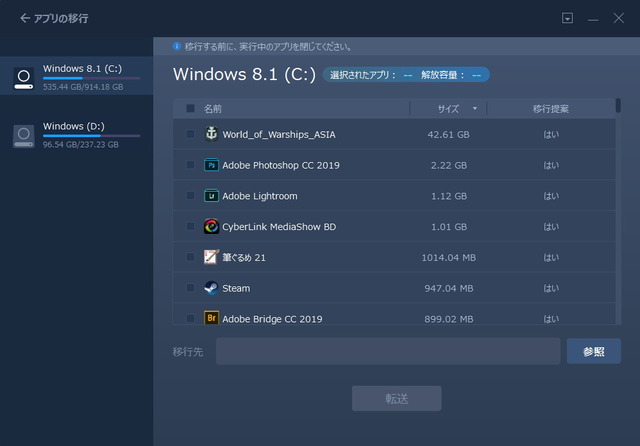Check CyberLink MediaShow BD checkbox
640x446 pixels.
[x=190, y=226]
